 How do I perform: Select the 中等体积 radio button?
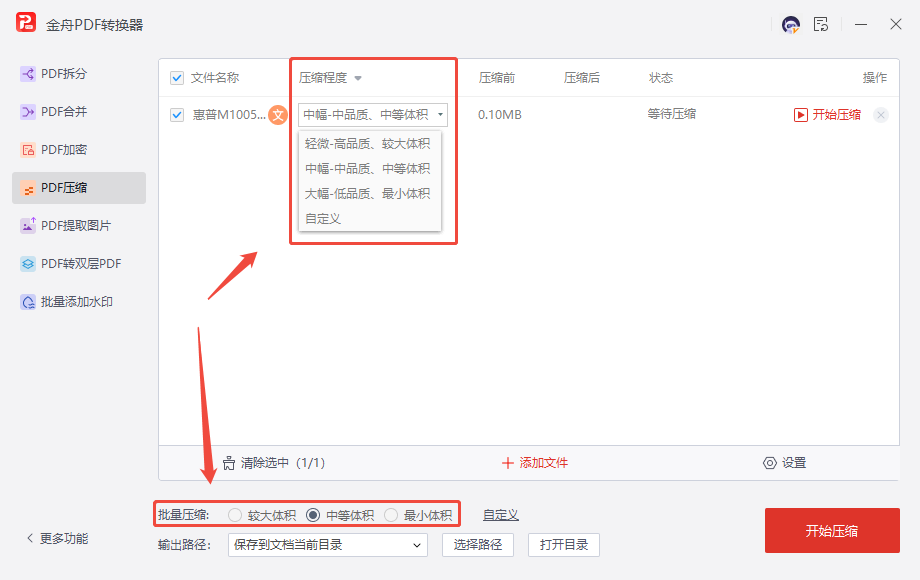[x=313, y=515]
